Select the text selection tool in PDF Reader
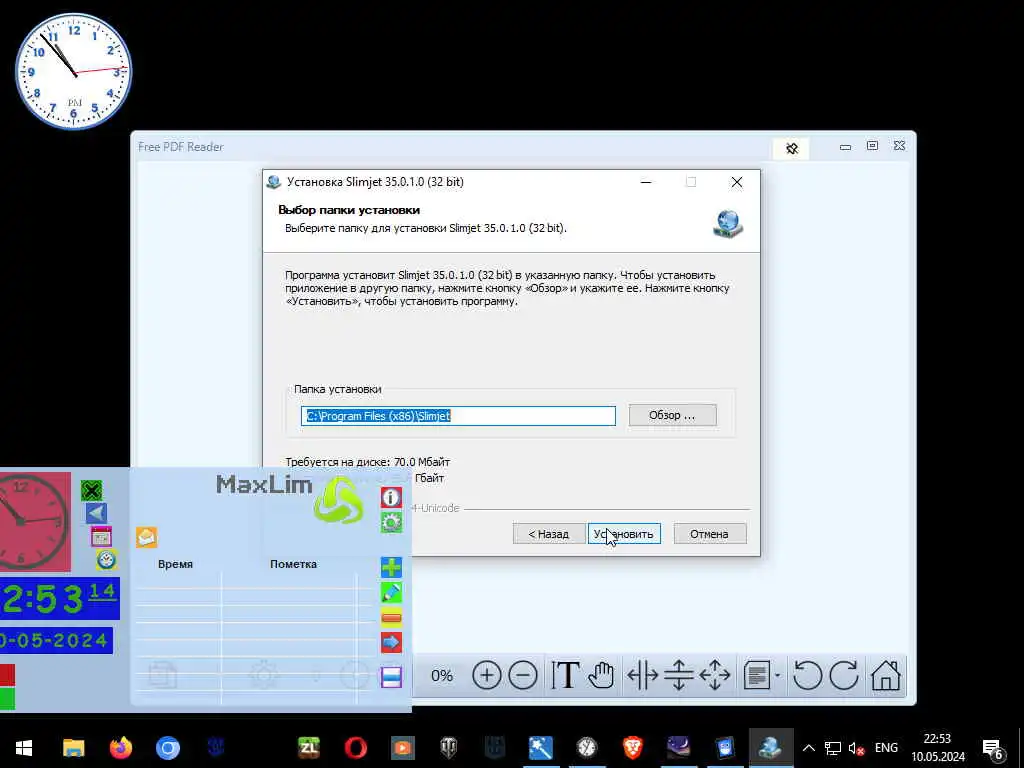 click(565, 675)
